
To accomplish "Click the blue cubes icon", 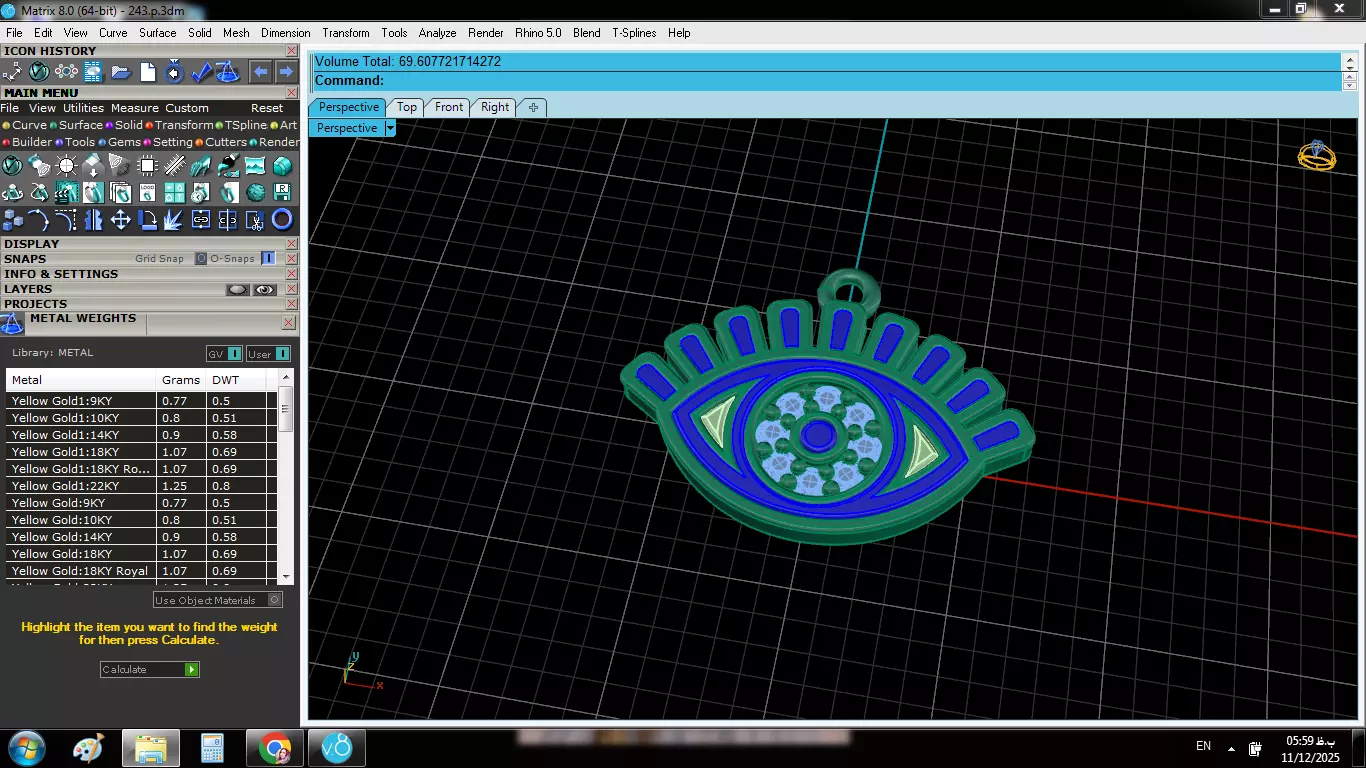I will pos(13,220).
